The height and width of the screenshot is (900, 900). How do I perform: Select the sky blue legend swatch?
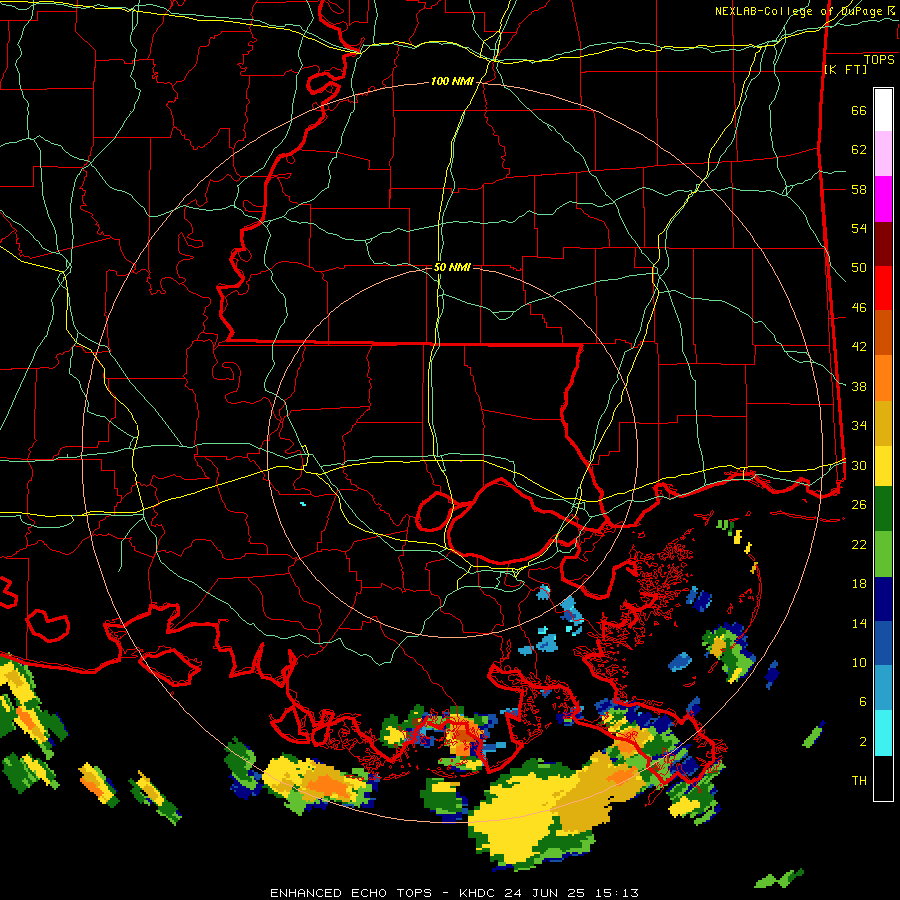tap(883, 687)
